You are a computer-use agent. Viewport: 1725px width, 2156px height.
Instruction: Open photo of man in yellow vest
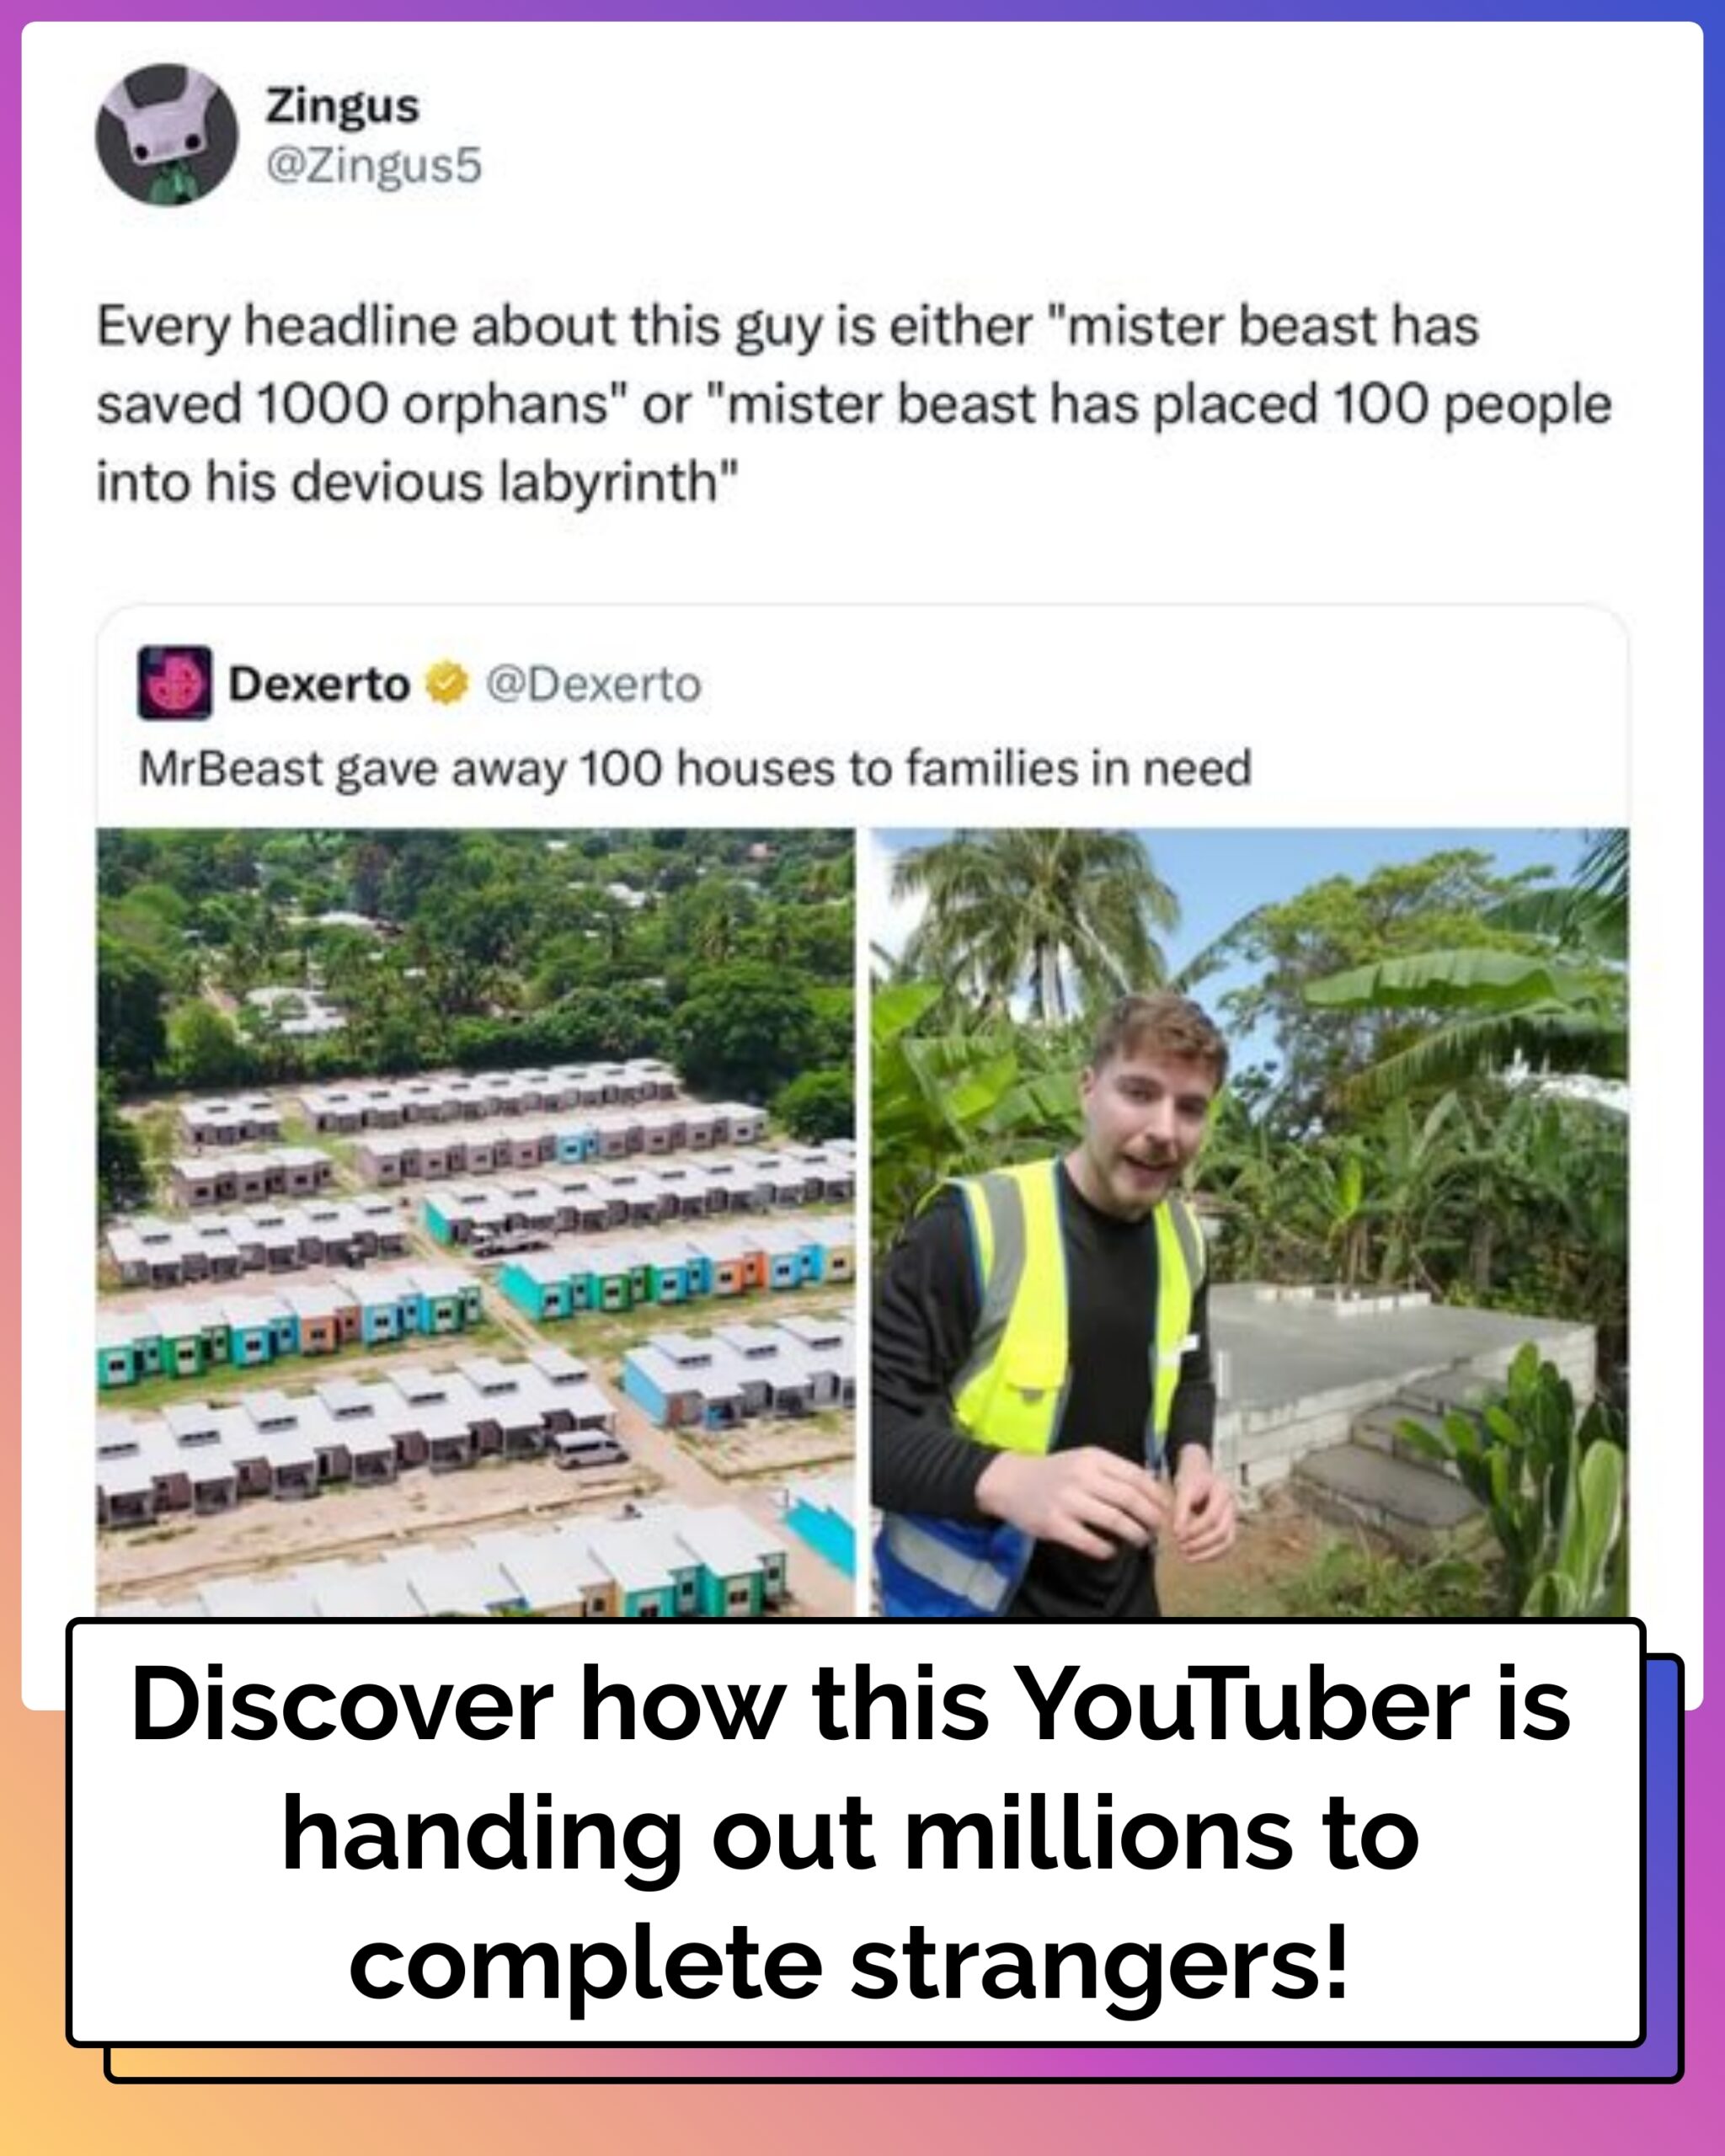[x=1249, y=1222]
